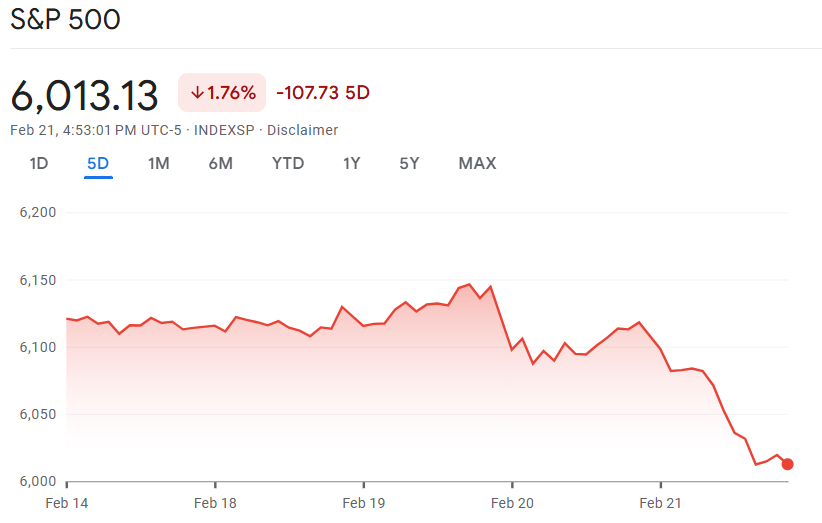Show the MAX time range
The width and height of the screenshot is (822, 523).
pyautogui.click(x=477, y=163)
